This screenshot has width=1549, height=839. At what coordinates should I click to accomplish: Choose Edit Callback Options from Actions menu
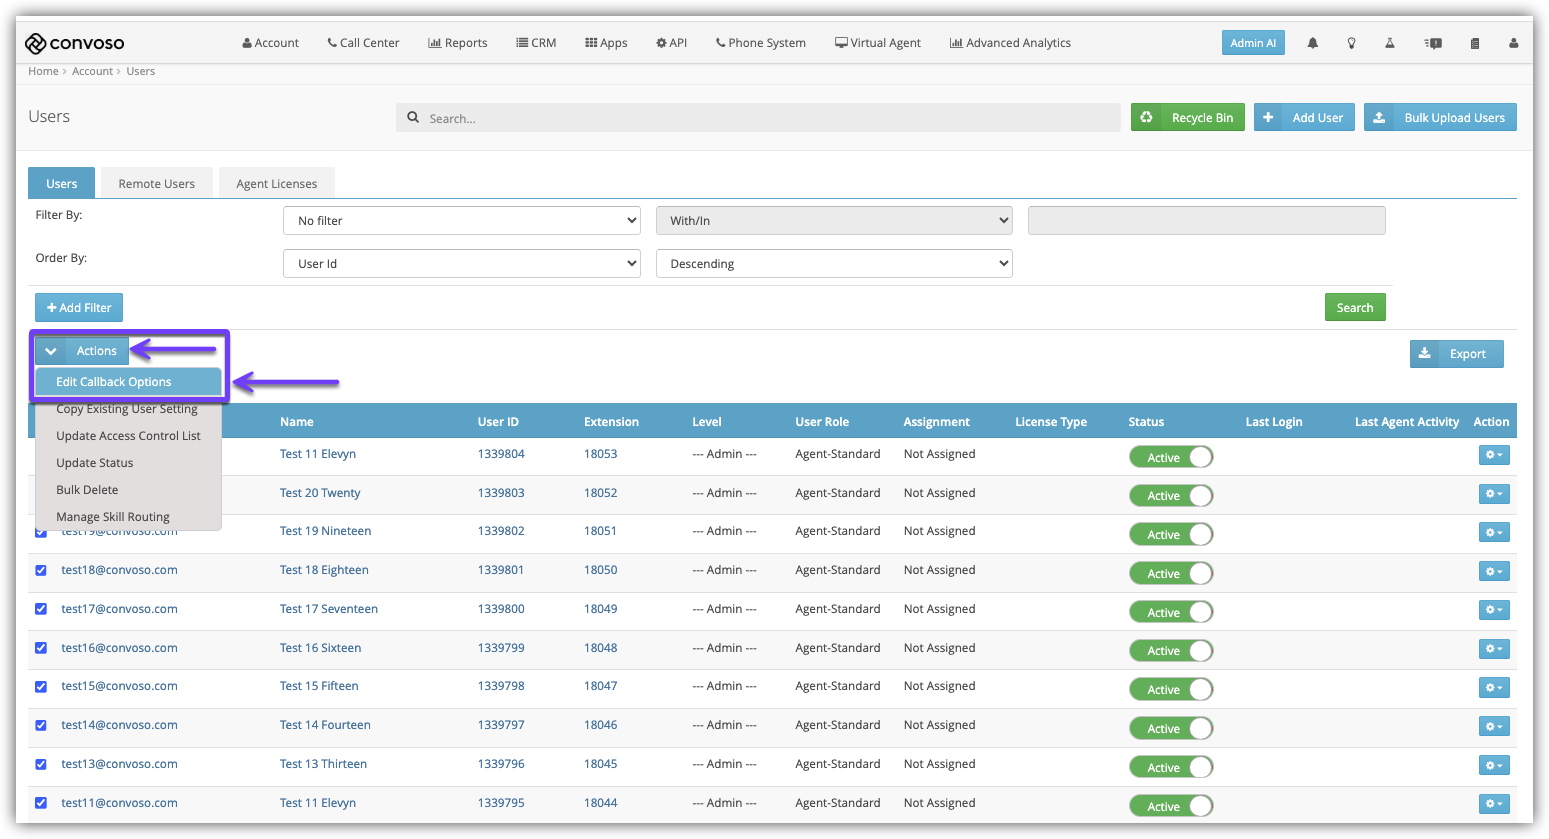click(128, 382)
